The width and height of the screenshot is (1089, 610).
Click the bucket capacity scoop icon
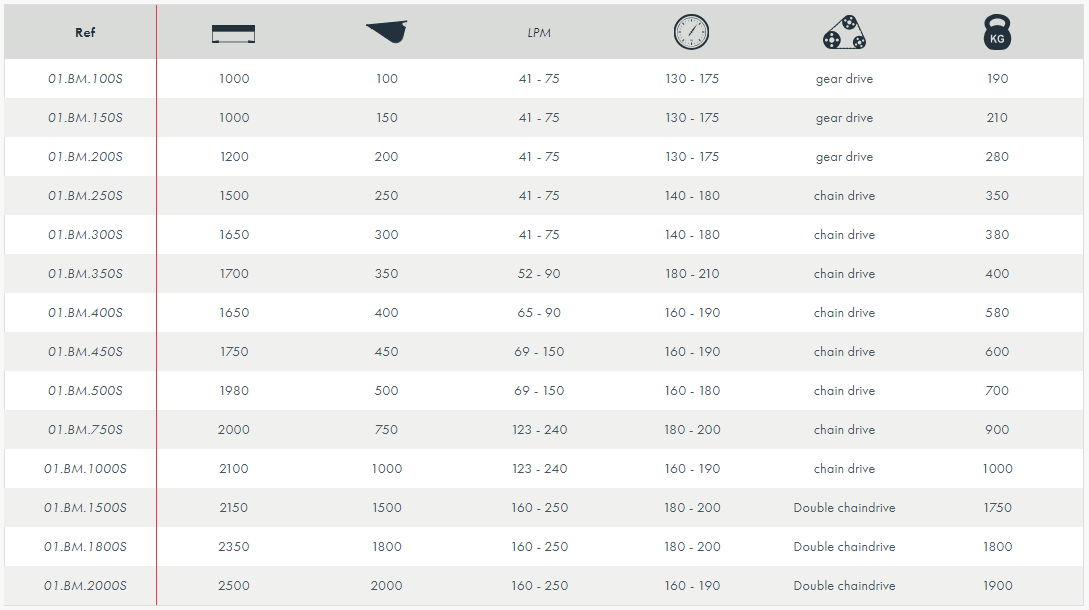coord(387,32)
